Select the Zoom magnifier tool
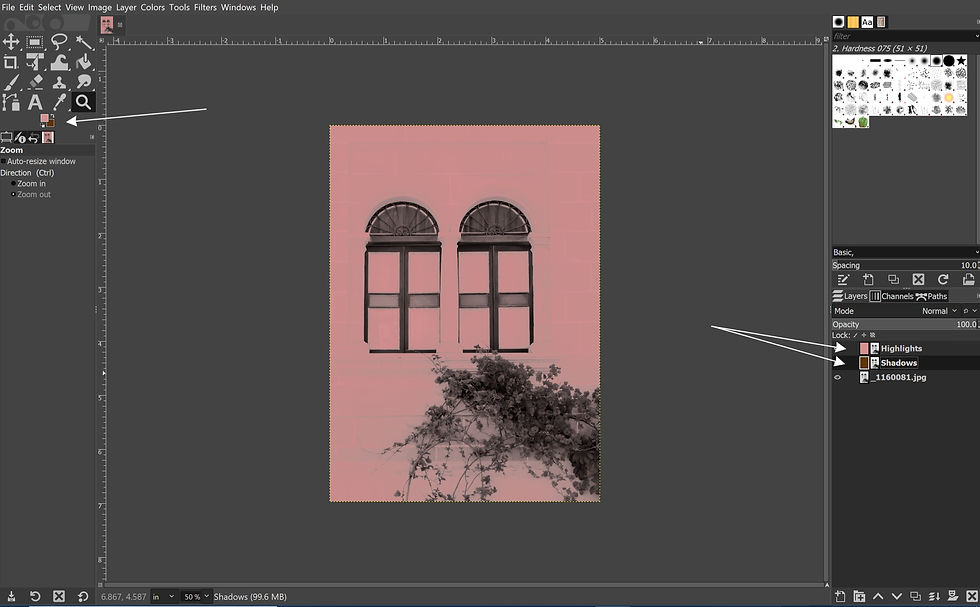Image resolution: width=980 pixels, height=607 pixels. (83, 102)
